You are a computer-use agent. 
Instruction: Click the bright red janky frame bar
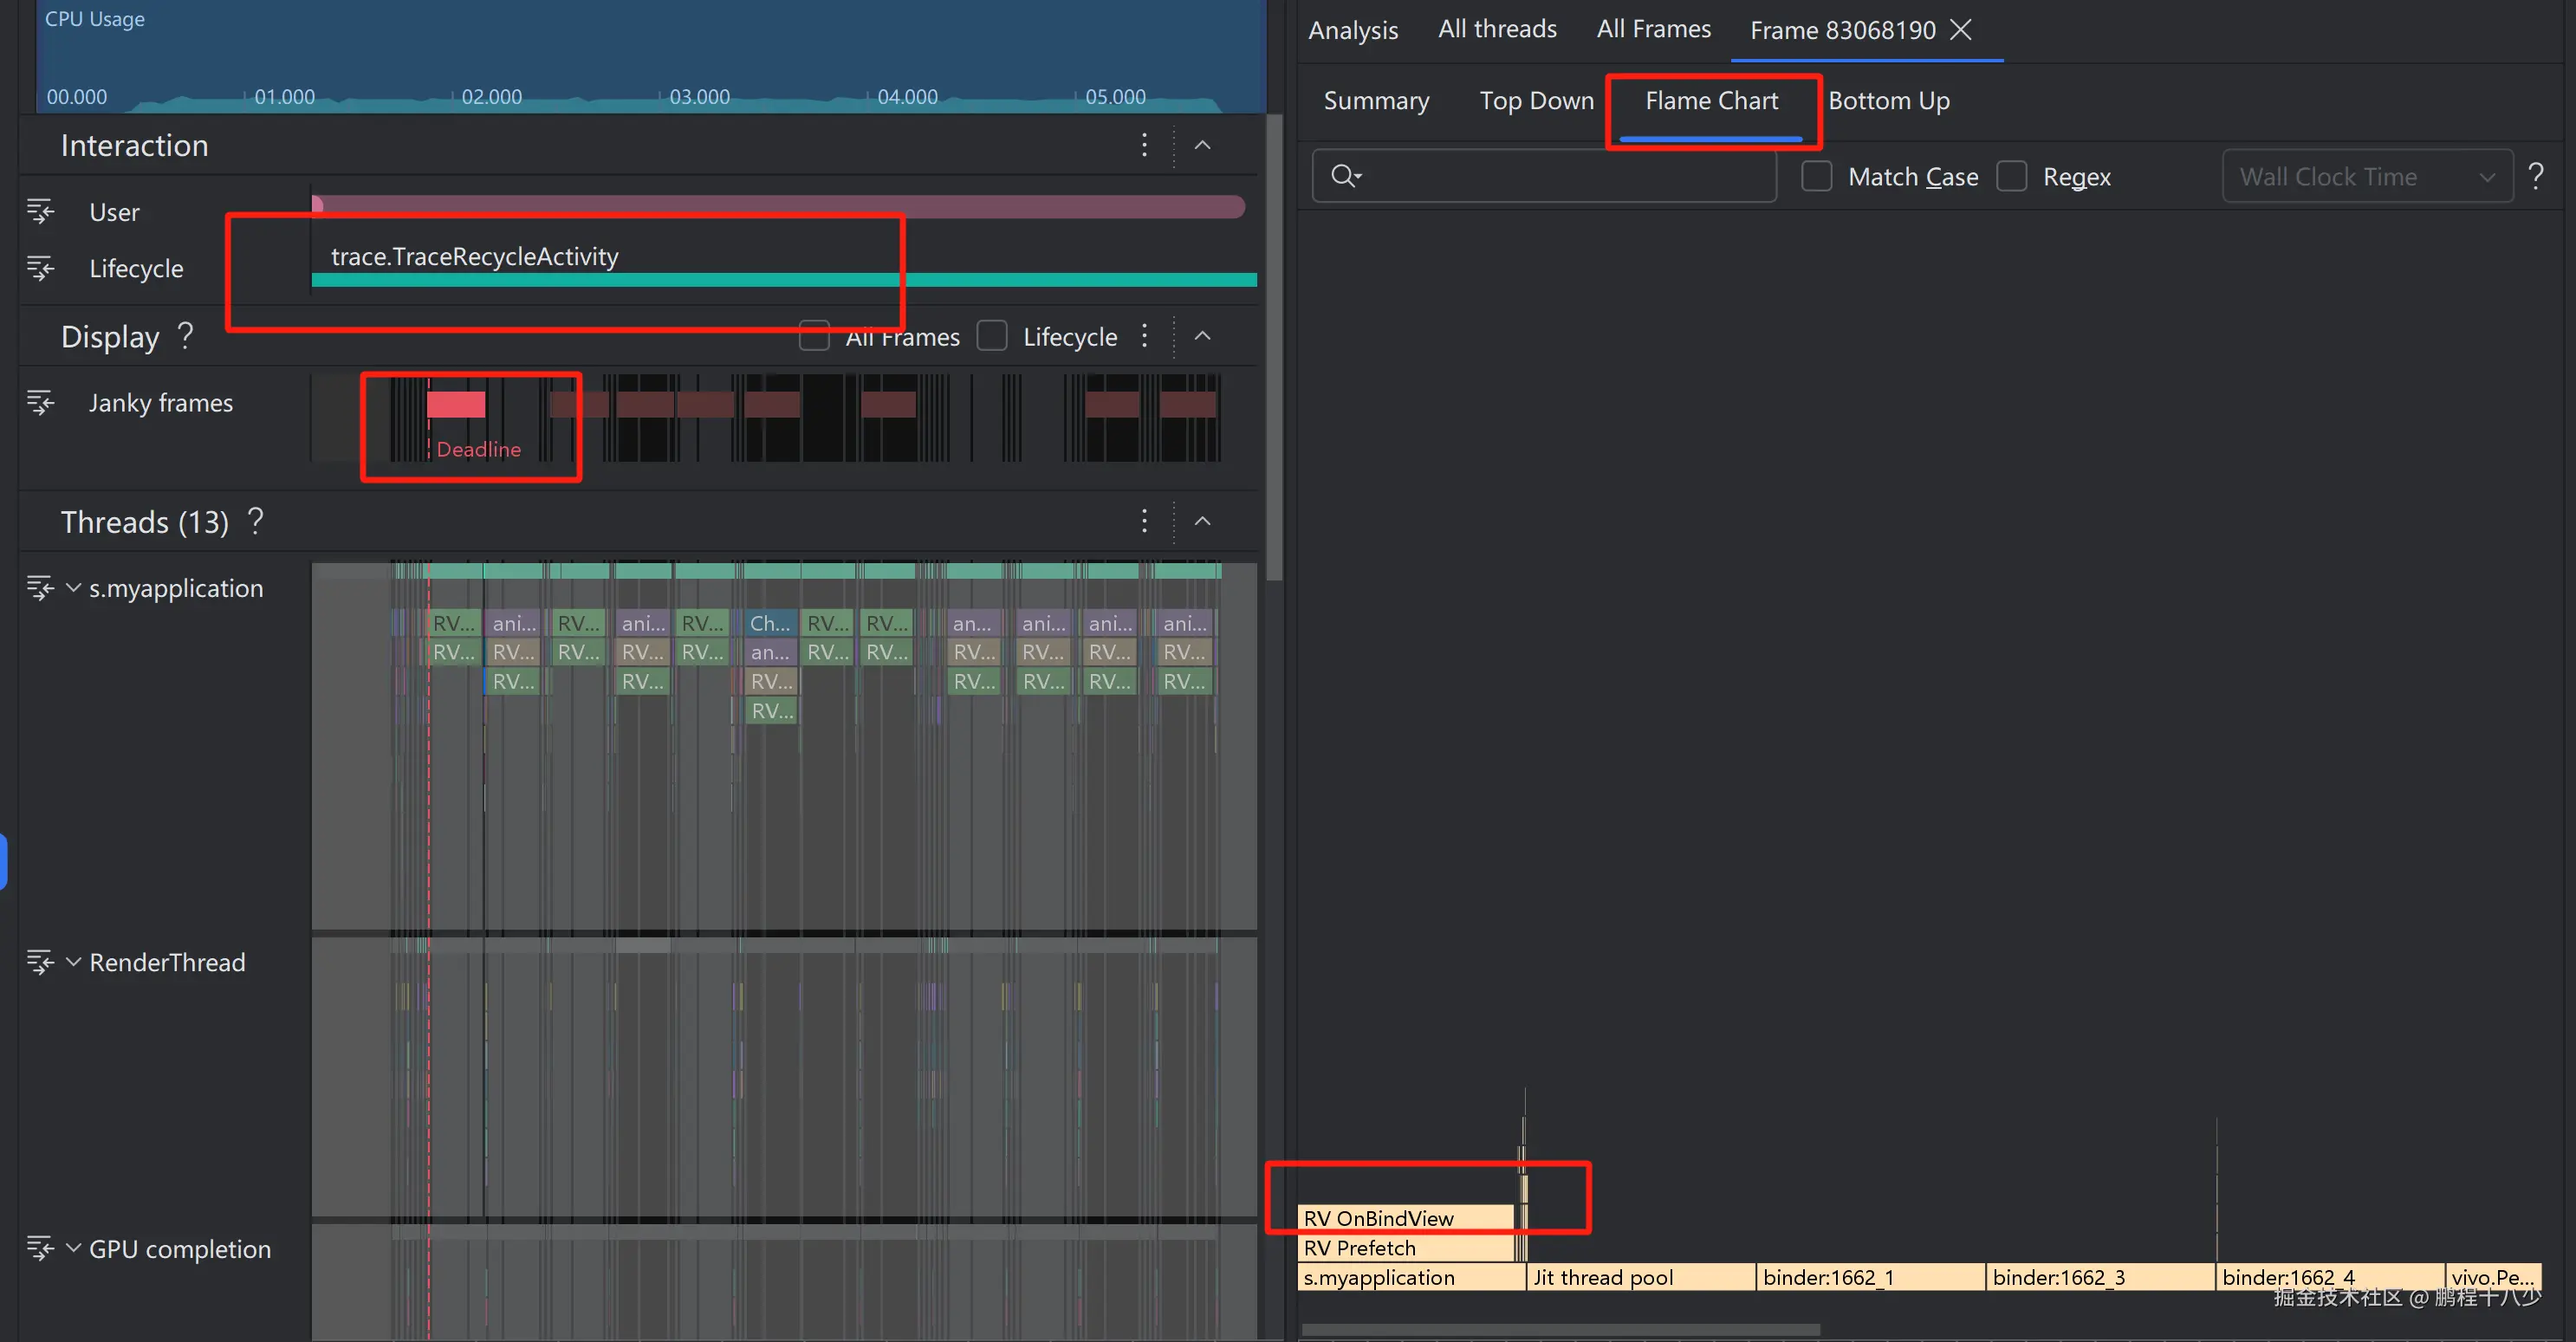pos(456,404)
